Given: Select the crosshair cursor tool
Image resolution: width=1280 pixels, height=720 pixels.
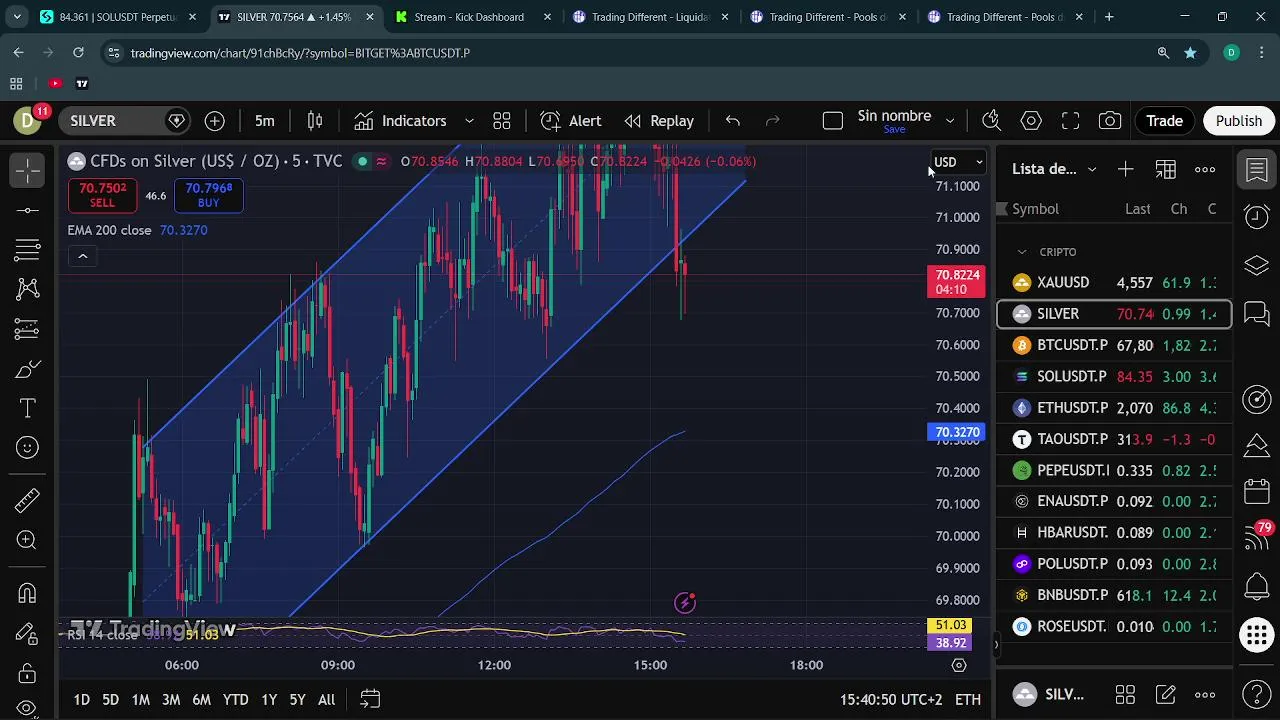Looking at the screenshot, I should [28, 170].
